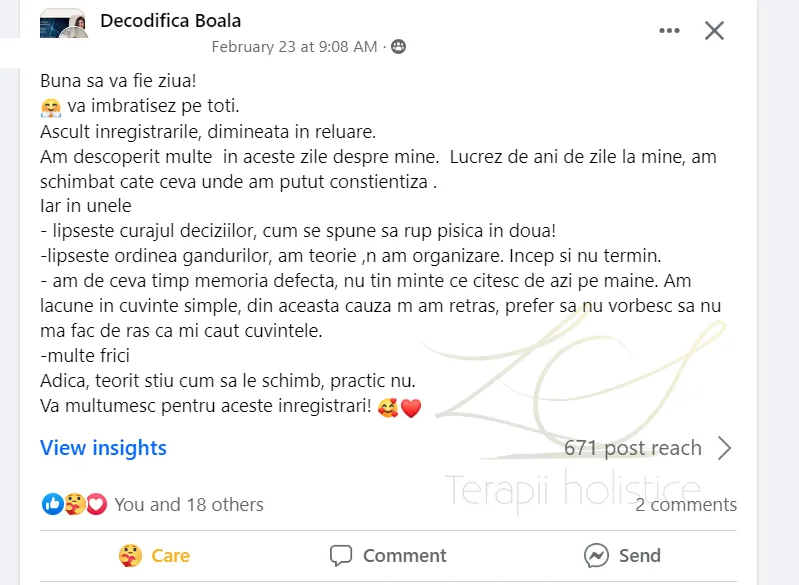Image resolution: width=799 pixels, height=585 pixels.
Task: Click the red heart emoji ending the post
Action: [410, 408]
